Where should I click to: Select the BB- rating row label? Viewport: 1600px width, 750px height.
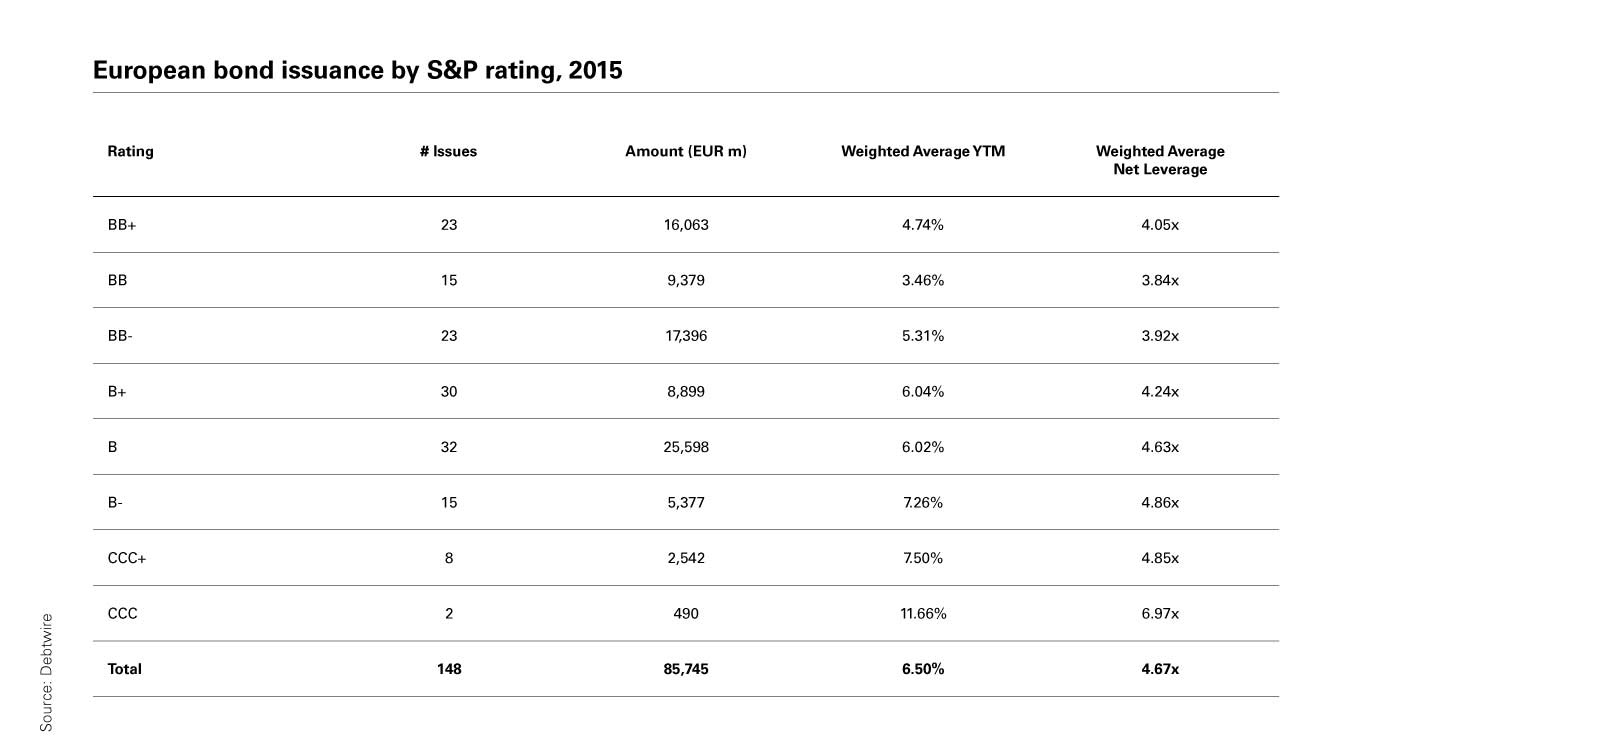coord(120,336)
